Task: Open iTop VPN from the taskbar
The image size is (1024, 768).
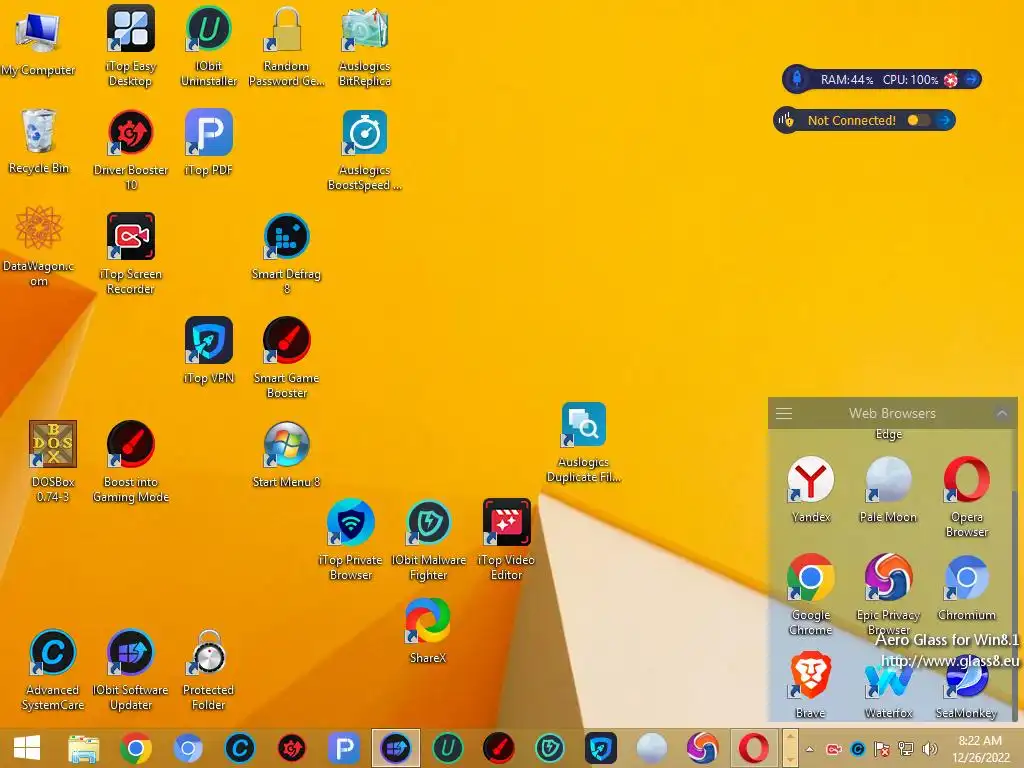Action: tap(601, 748)
